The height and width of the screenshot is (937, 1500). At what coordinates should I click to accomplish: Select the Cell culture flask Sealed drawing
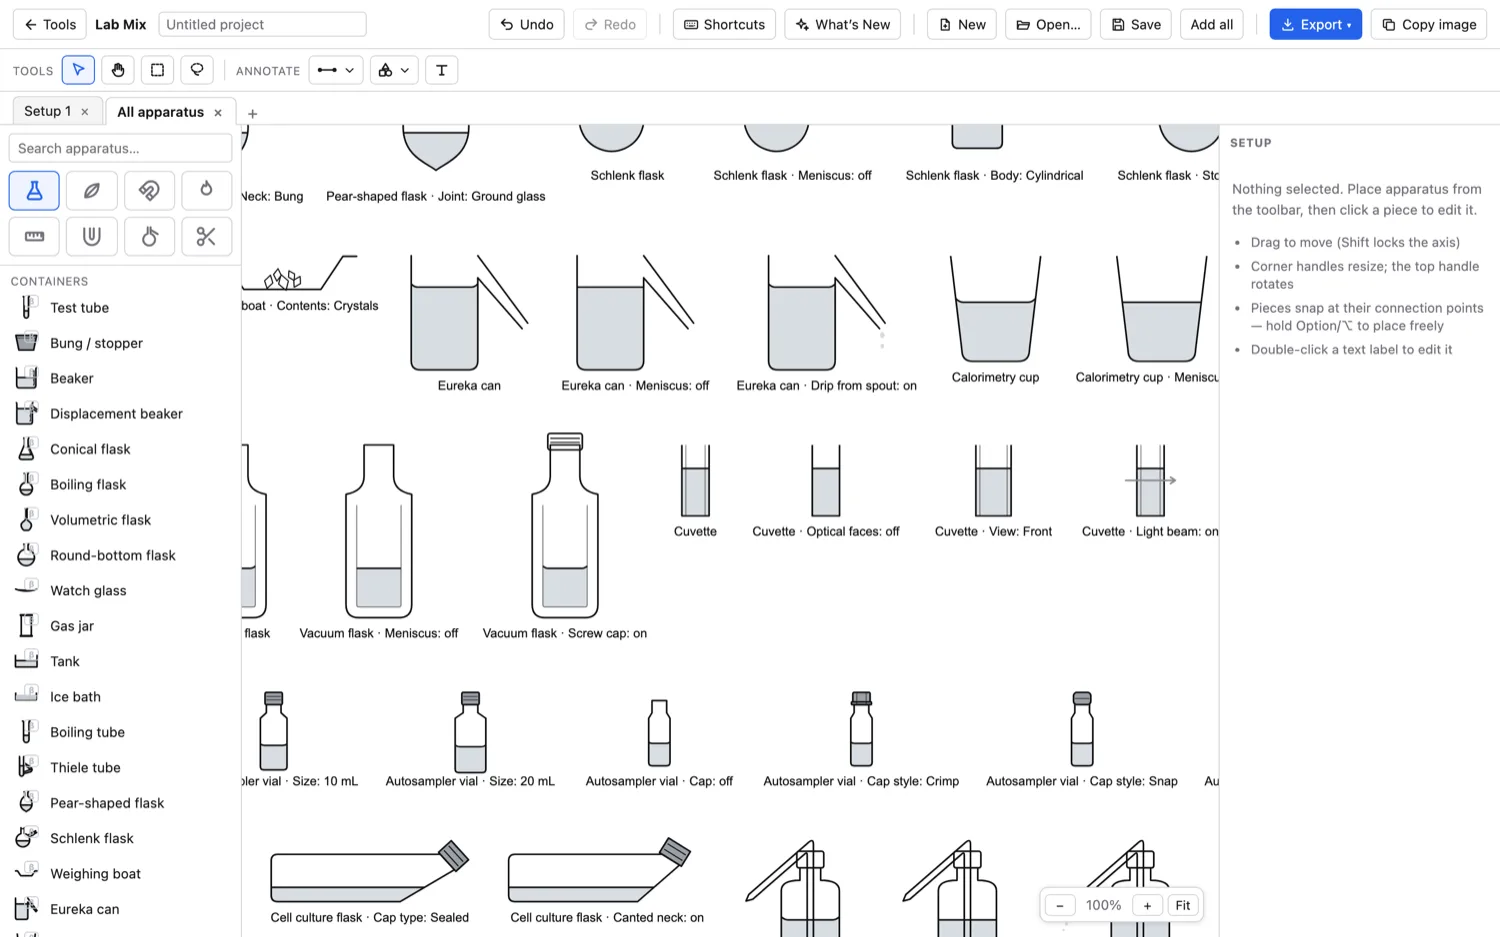click(x=369, y=871)
